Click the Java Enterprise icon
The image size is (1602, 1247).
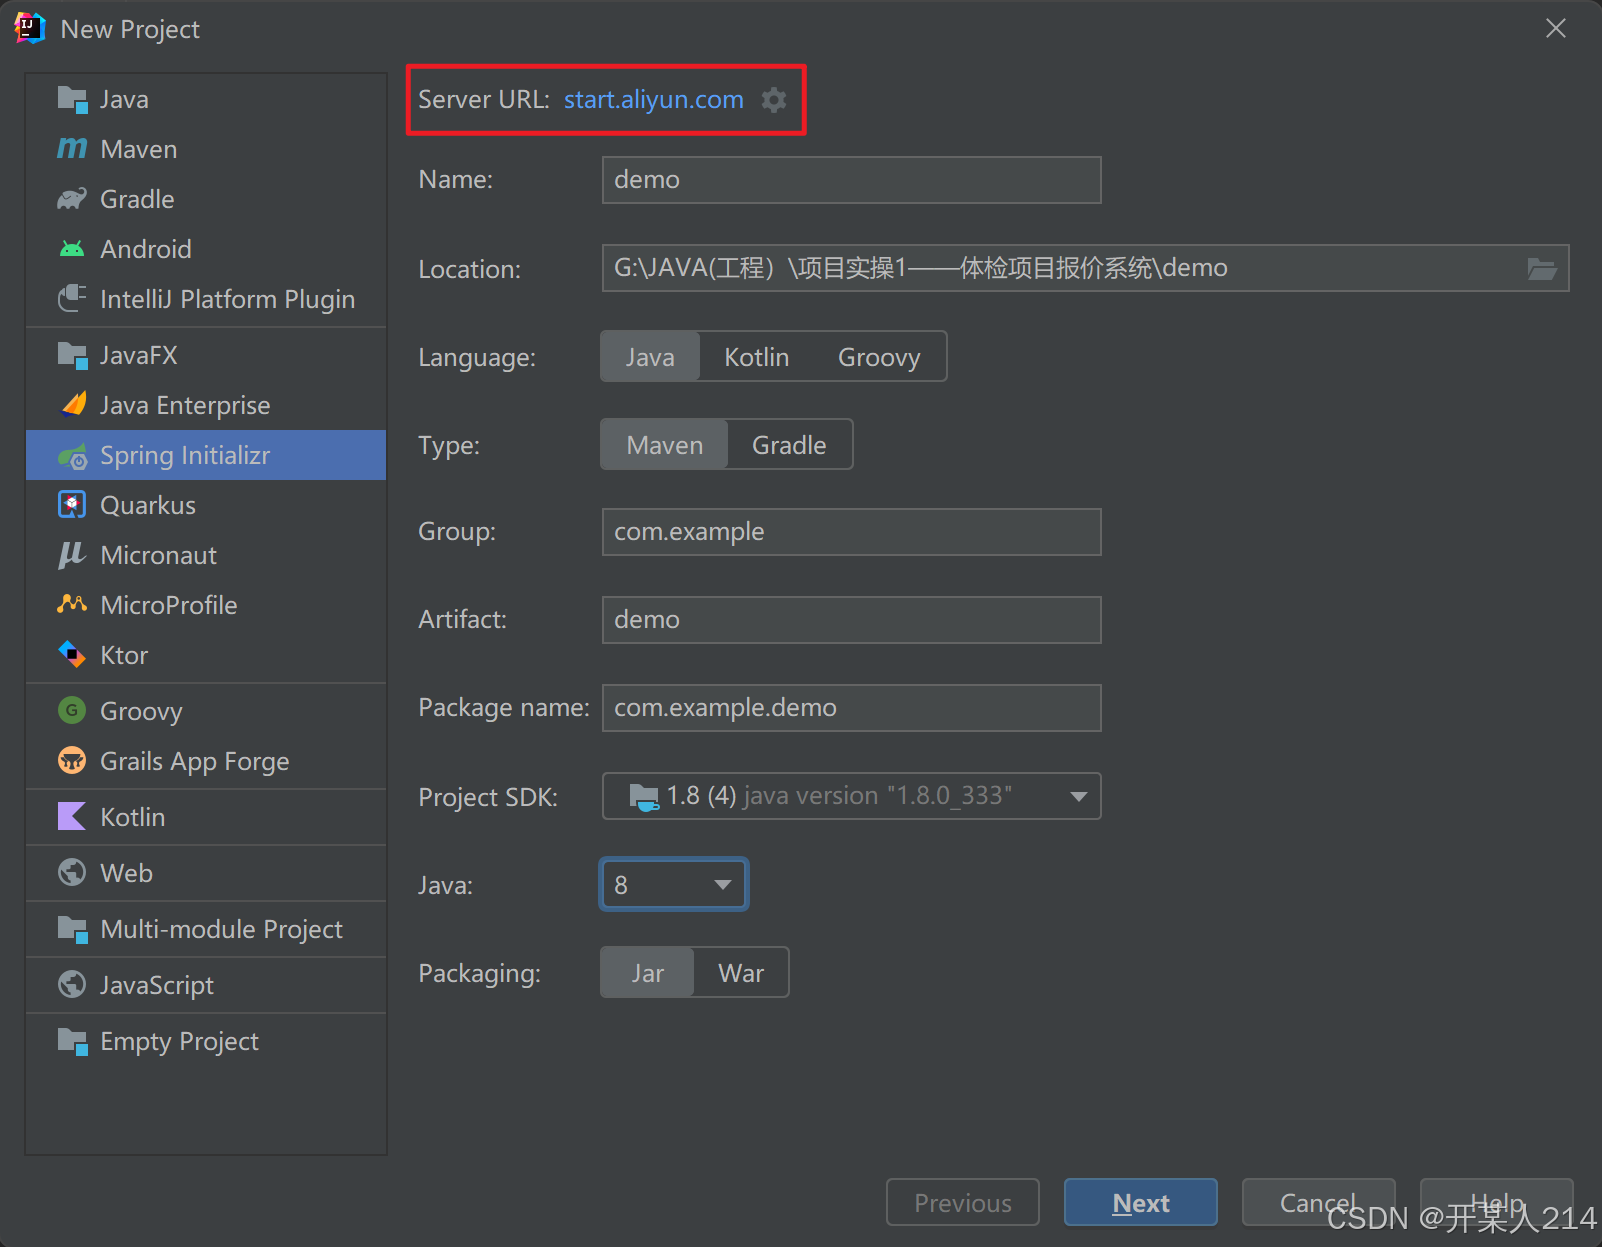72,405
